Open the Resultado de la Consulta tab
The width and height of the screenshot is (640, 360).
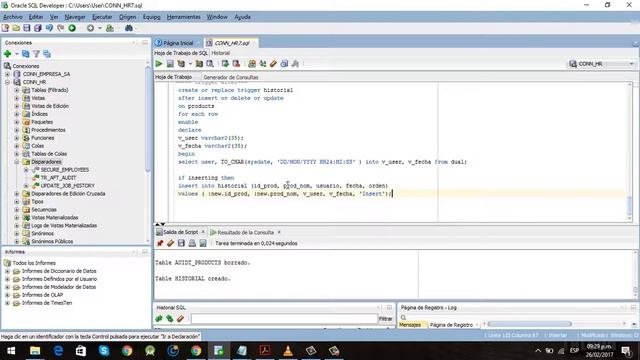pos(245,232)
